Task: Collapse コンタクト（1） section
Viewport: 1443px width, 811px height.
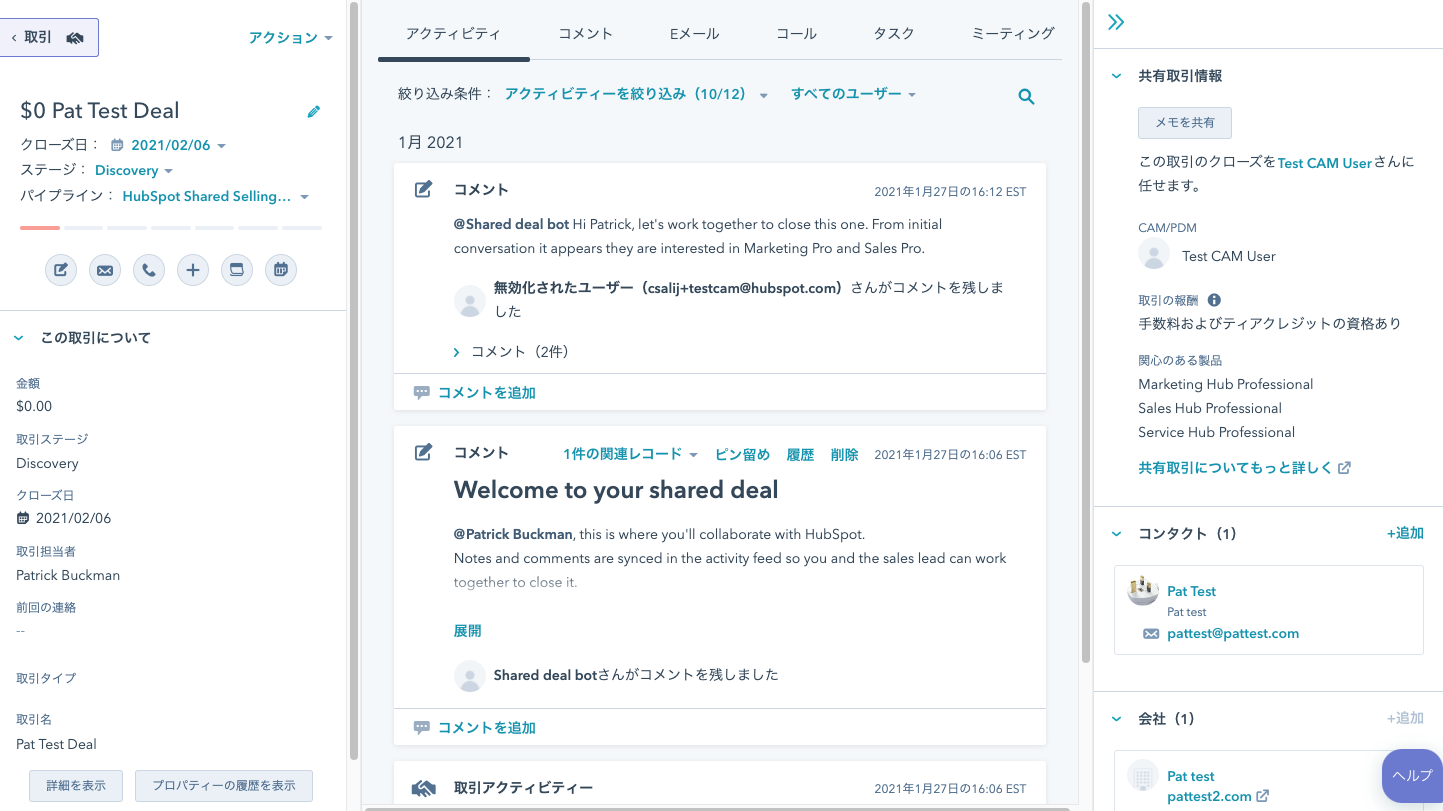Action: pyautogui.click(x=1117, y=534)
